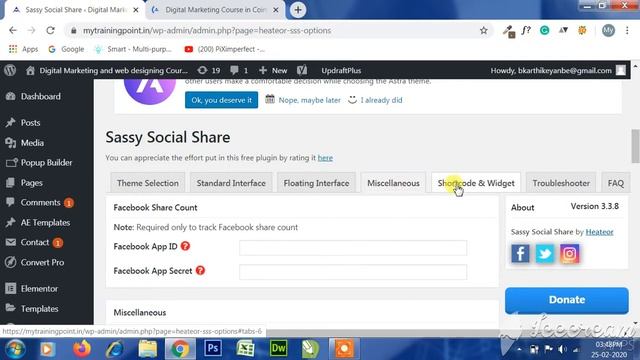Open Facebook App ID help icon

pyautogui.click(x=185, y=246)
